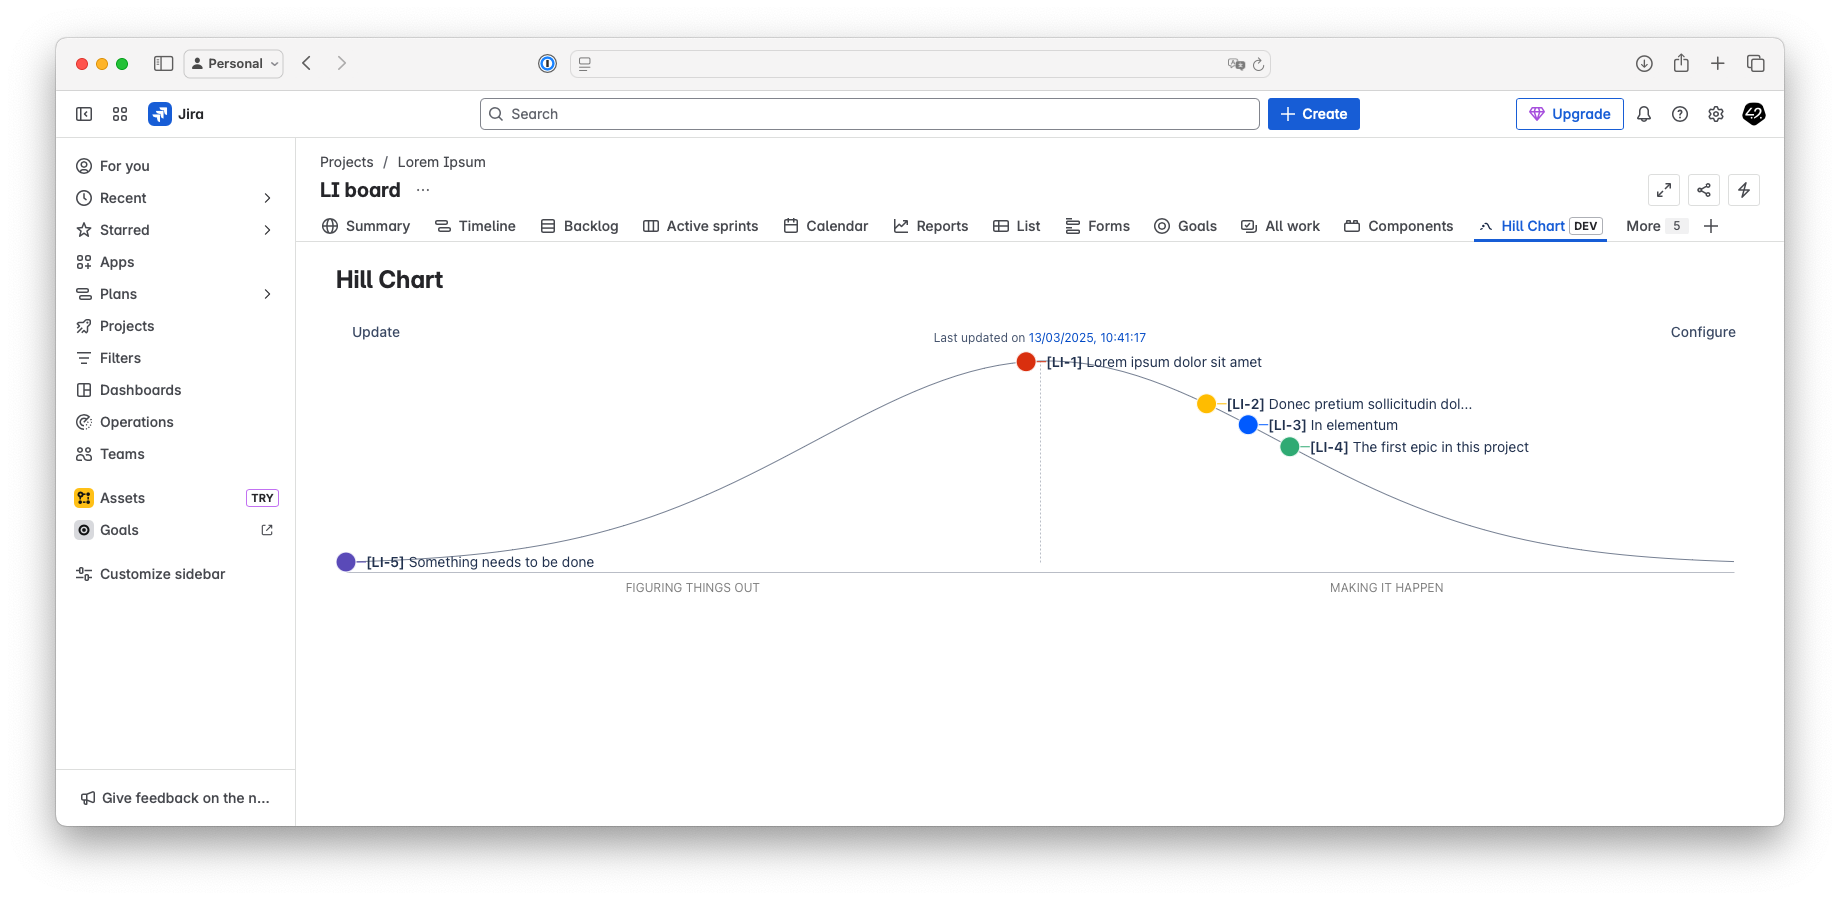Click the lightning automation icon
This screenshot has height=900, width=1840.
click(1744, 190)
